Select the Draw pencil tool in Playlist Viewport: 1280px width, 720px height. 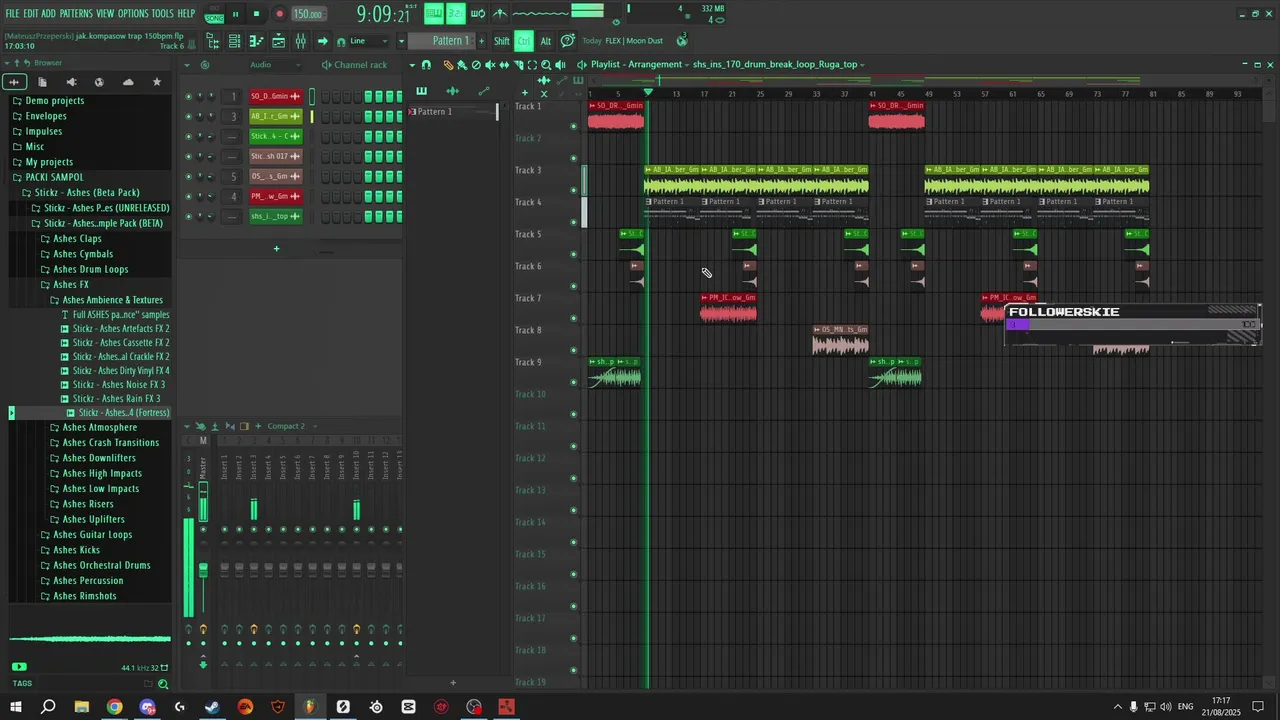pyautogui.click(x=448, y=65)
